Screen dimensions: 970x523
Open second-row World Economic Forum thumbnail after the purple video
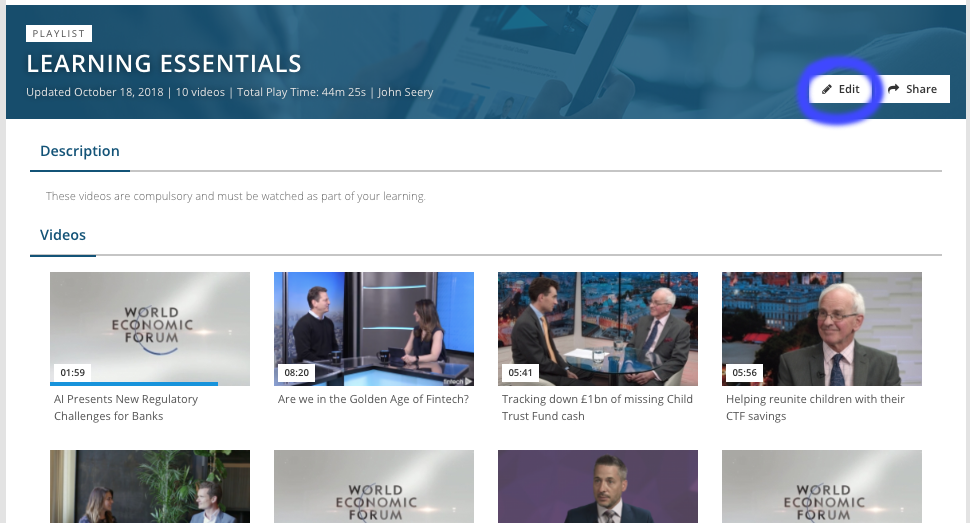[x=822, y=486]
